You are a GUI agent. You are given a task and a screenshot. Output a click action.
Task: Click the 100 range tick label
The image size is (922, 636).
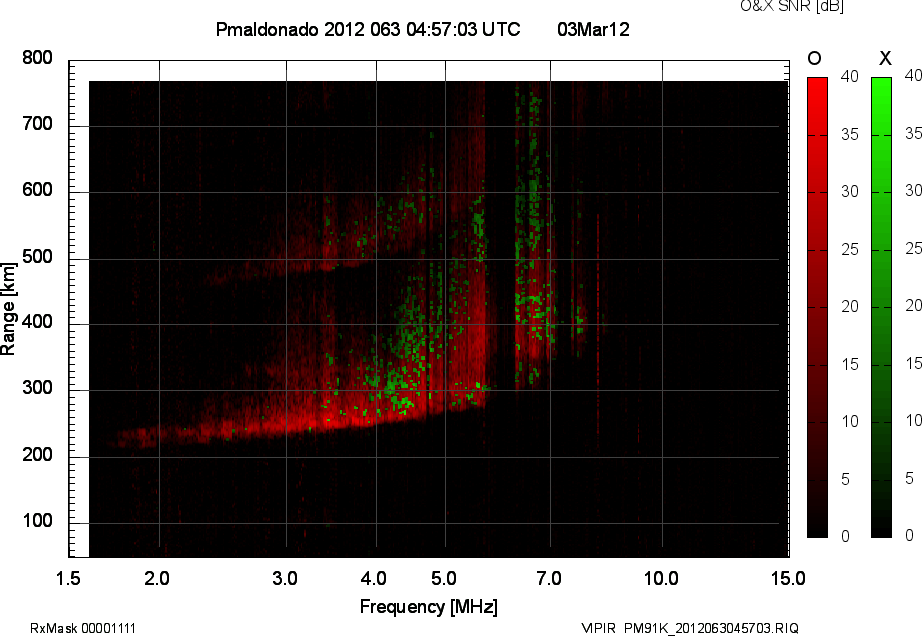point(37,521)
